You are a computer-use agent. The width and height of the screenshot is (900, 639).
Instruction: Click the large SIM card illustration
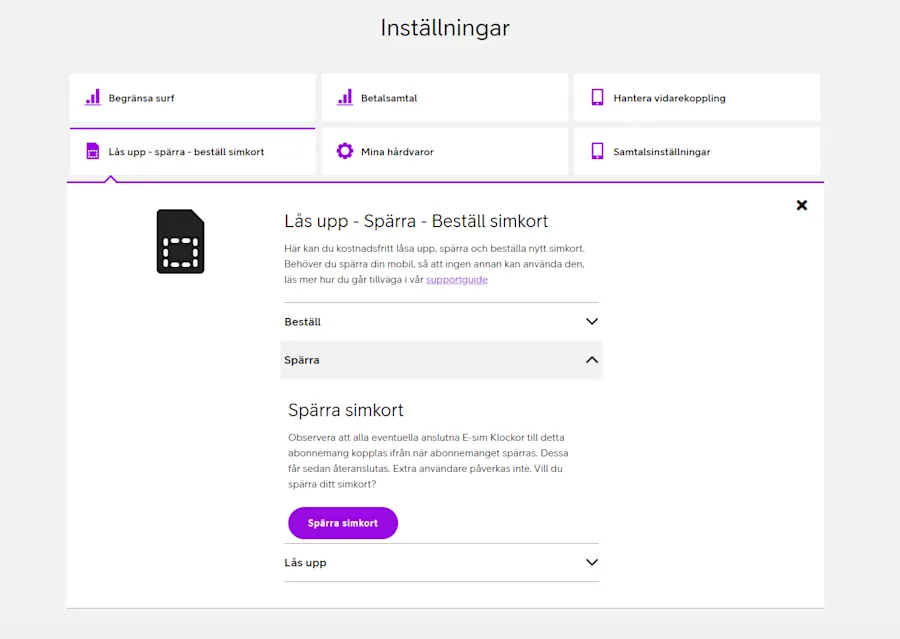(x=180, y=241)
